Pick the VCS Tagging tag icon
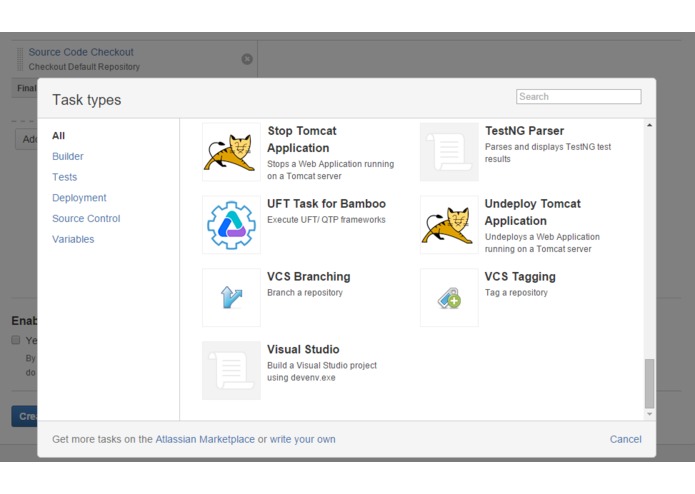 (x=449, y=297)
